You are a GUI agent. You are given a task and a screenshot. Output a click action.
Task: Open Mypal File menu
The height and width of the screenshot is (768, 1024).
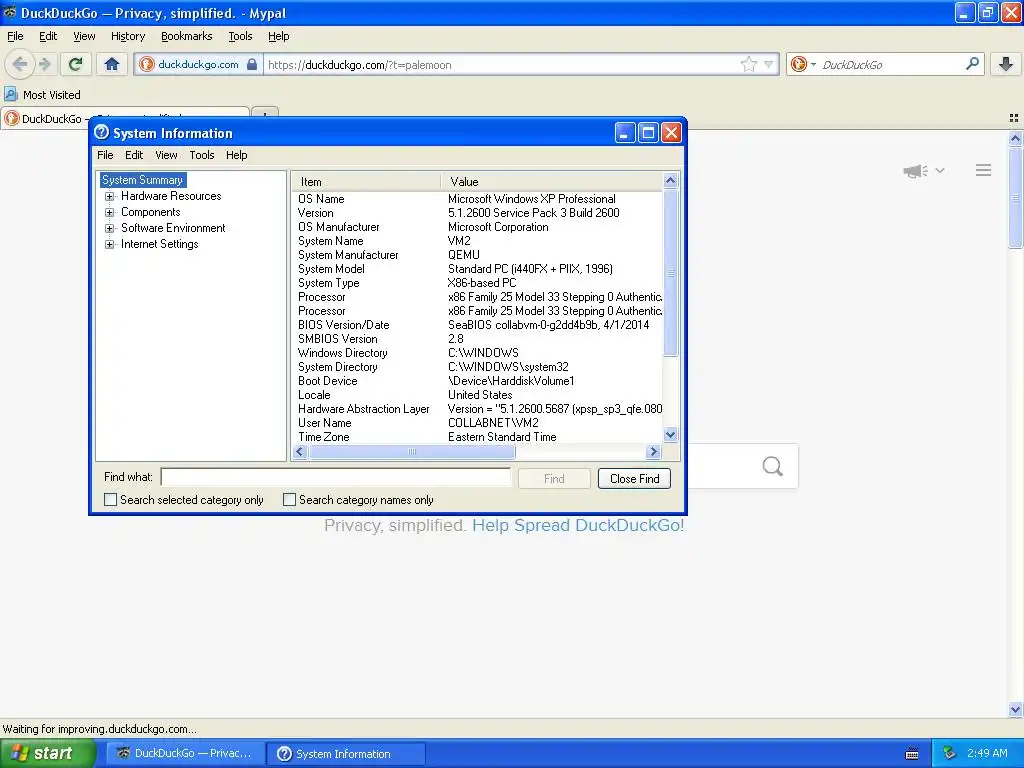(15, 36)
